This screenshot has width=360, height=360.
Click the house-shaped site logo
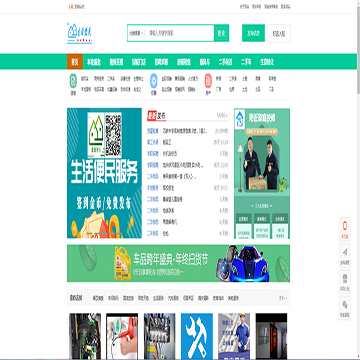[80, 33]
